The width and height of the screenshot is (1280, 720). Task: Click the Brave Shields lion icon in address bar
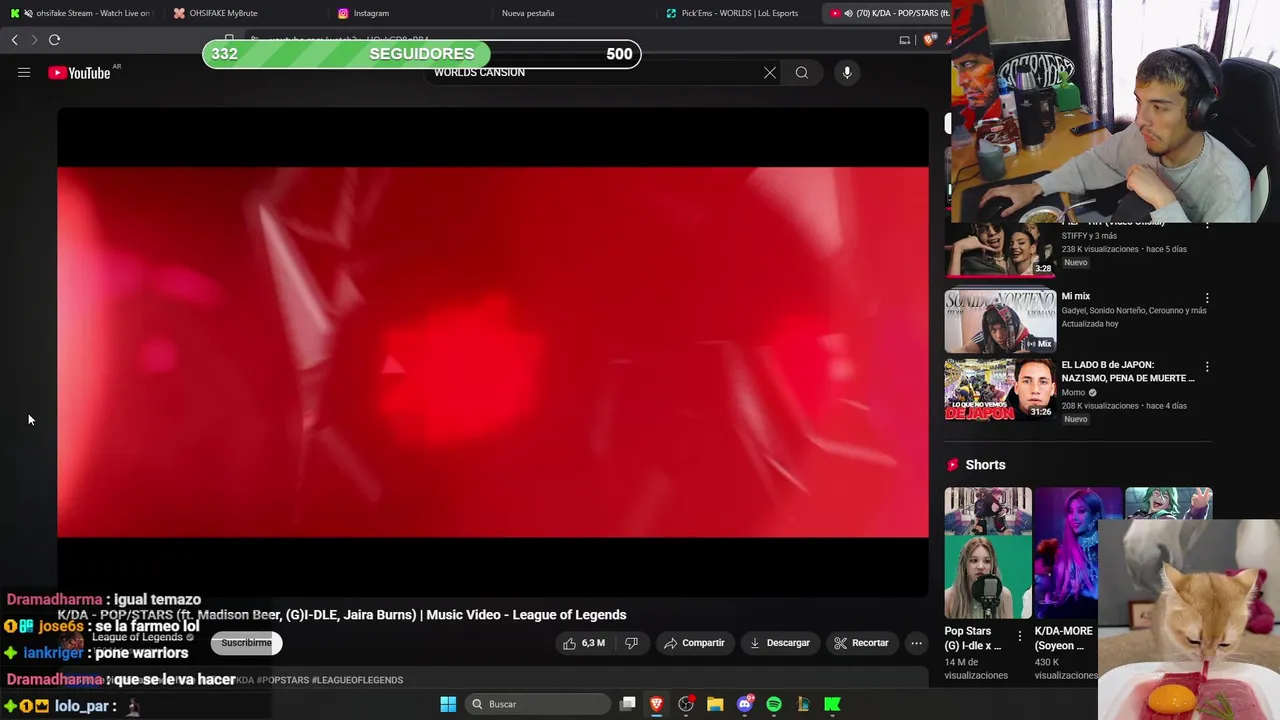click(x=930, y=40)
